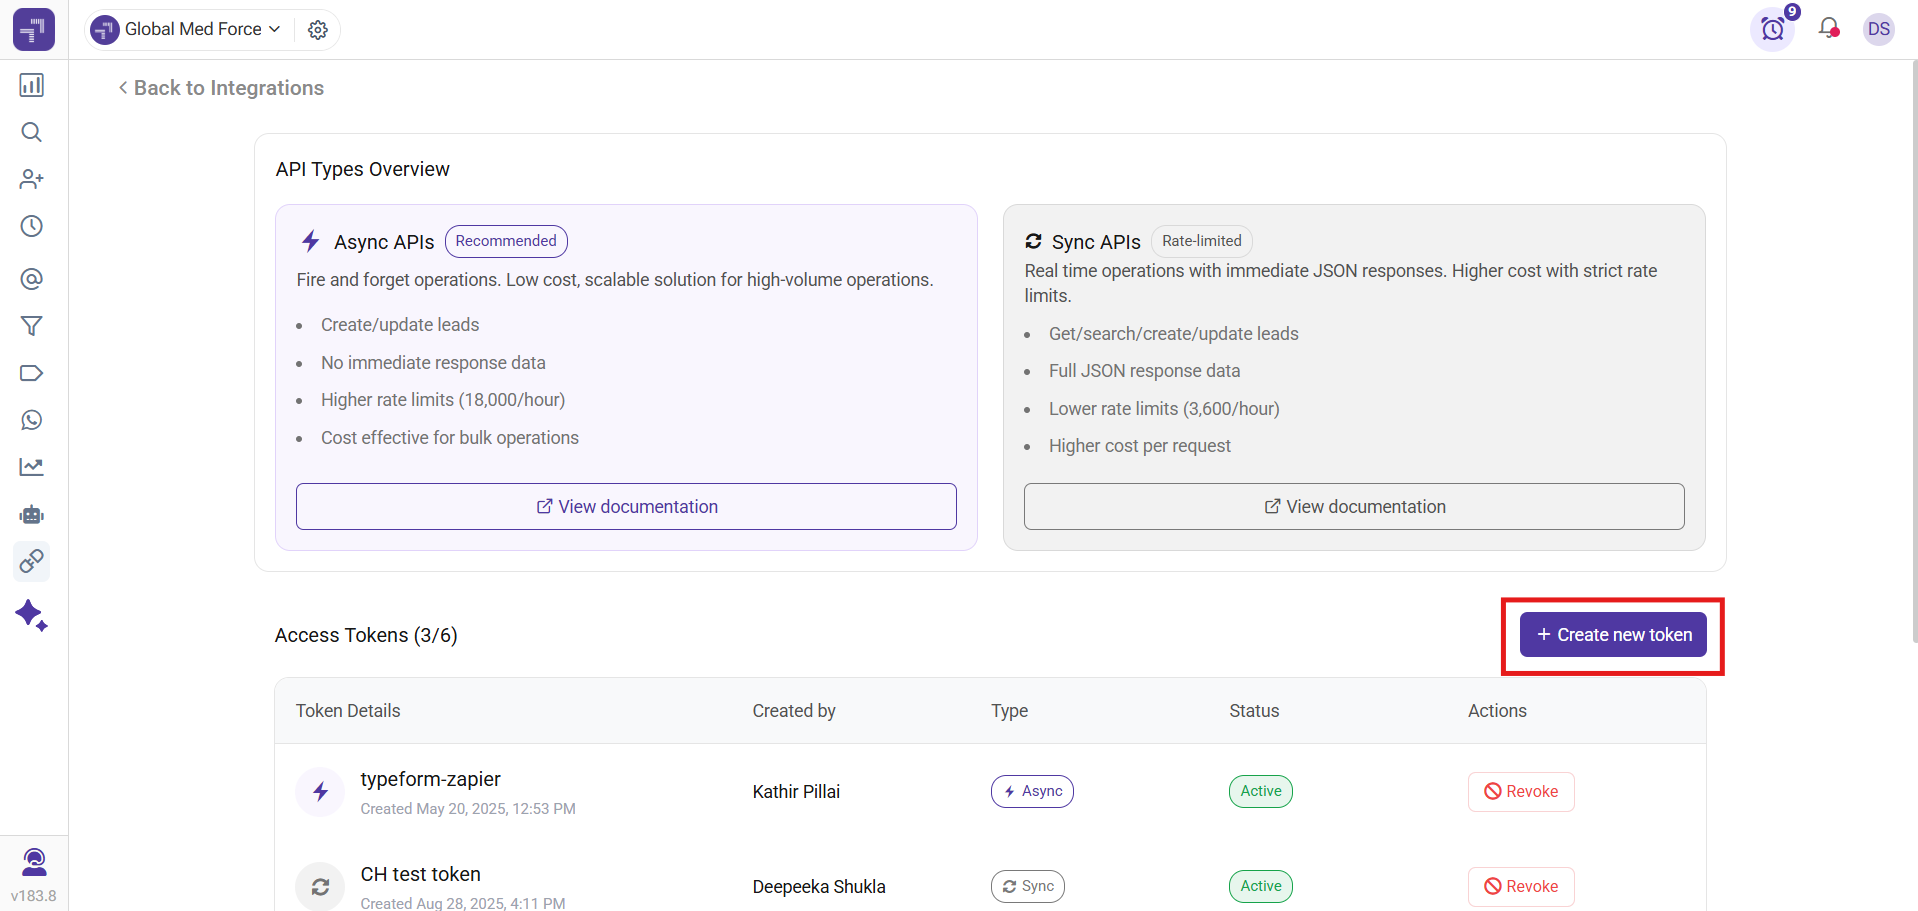Click the page vertical scrollbar
This screenshot has width=1918, height=911.
1914,350
